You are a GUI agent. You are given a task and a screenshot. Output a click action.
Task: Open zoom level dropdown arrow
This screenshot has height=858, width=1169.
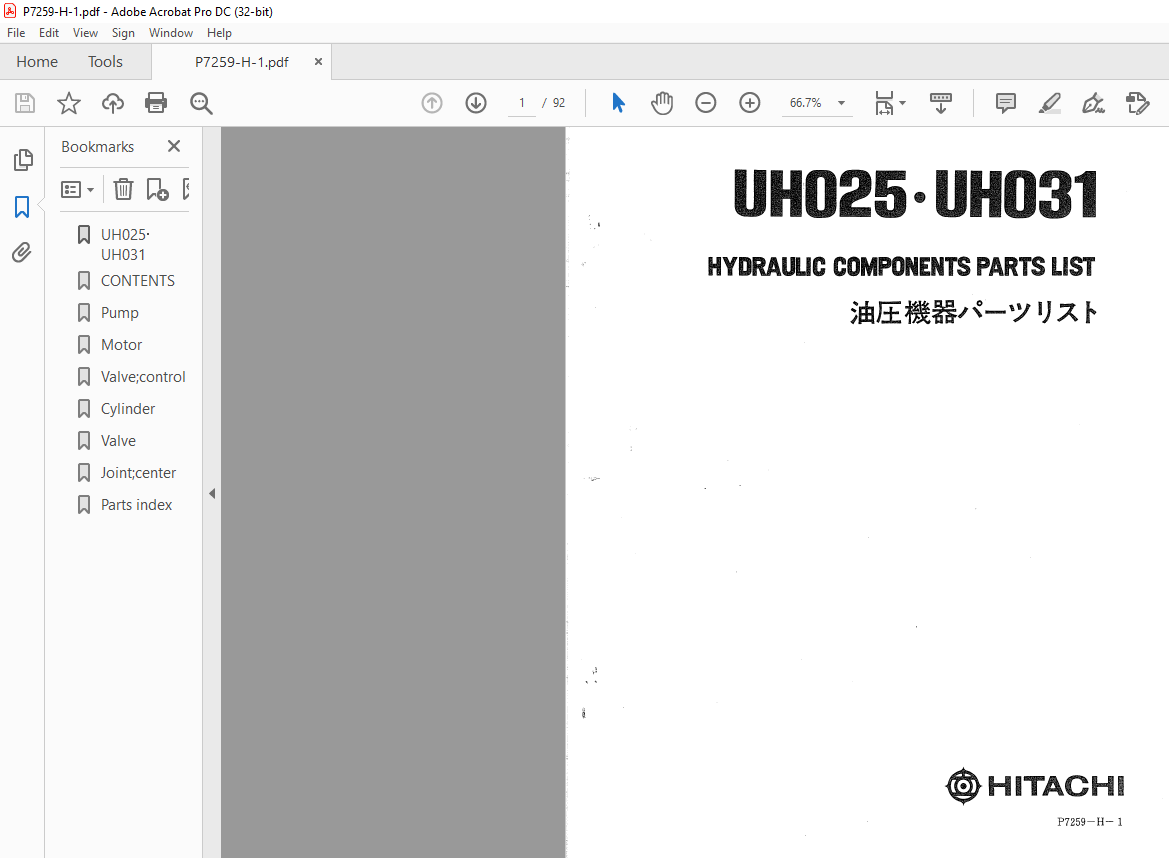pos(842,103)
